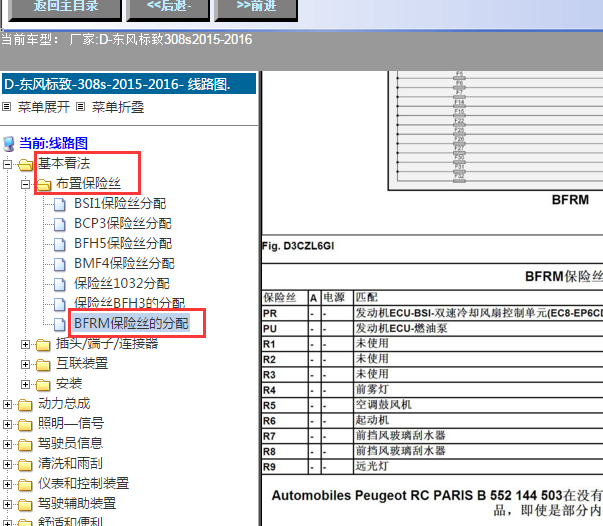This screenshot has width=603, height=526.
Task: Click the computer icon beside 当前:线路图
Action: (x=8, y=144)
